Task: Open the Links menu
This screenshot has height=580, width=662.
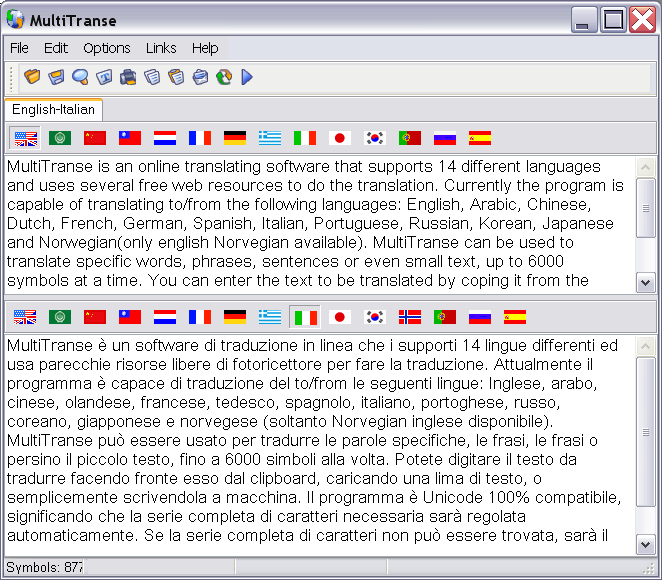Action: tap(161, 48)
